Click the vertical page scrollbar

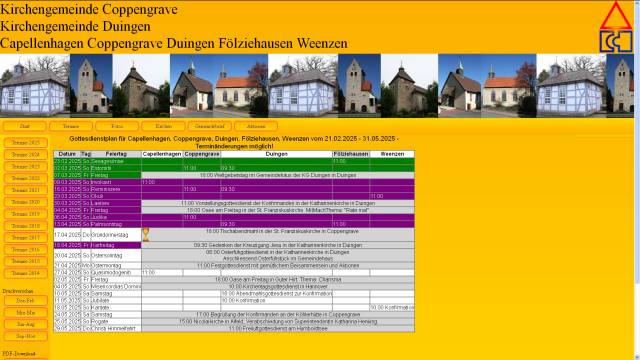coord(637,180)
